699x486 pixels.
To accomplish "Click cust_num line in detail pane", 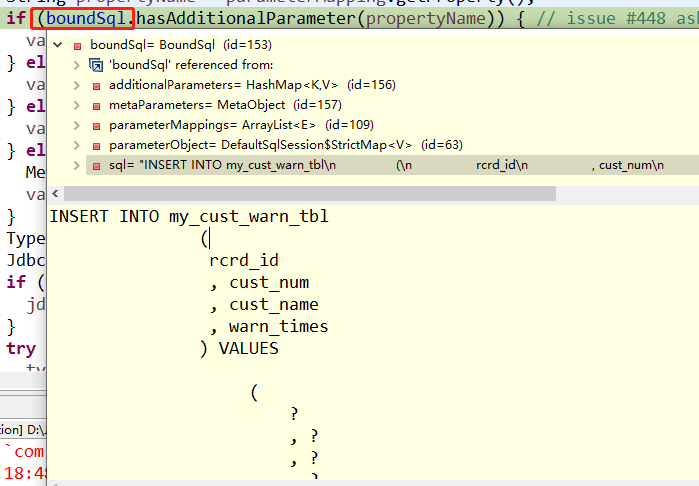I will tap(259, 283).
